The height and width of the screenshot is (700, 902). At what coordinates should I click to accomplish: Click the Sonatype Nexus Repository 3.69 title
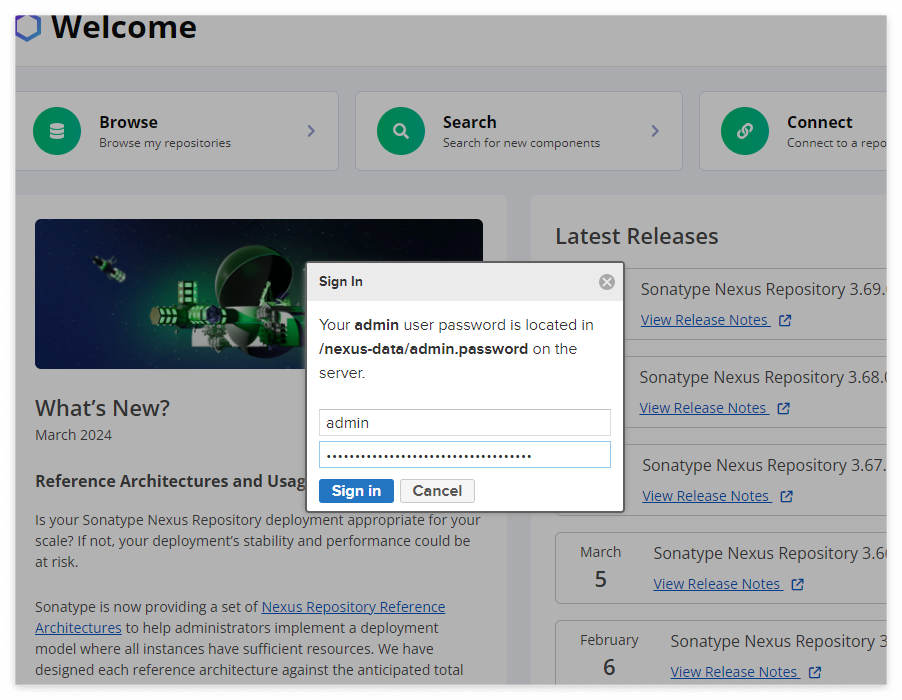click(x=763, y=289)
